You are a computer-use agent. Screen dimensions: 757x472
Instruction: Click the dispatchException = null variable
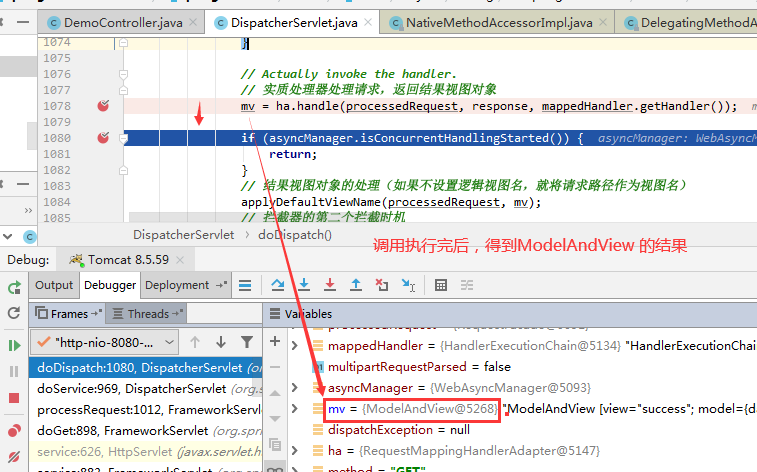click(398, 430)
